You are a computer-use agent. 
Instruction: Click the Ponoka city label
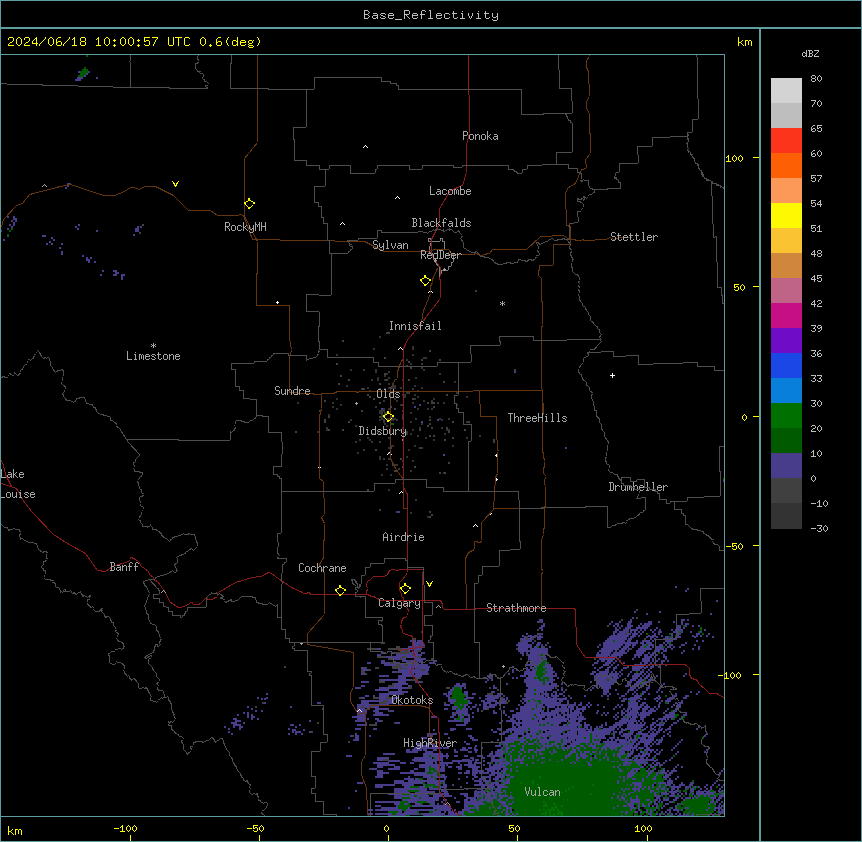tap(480, 136)
